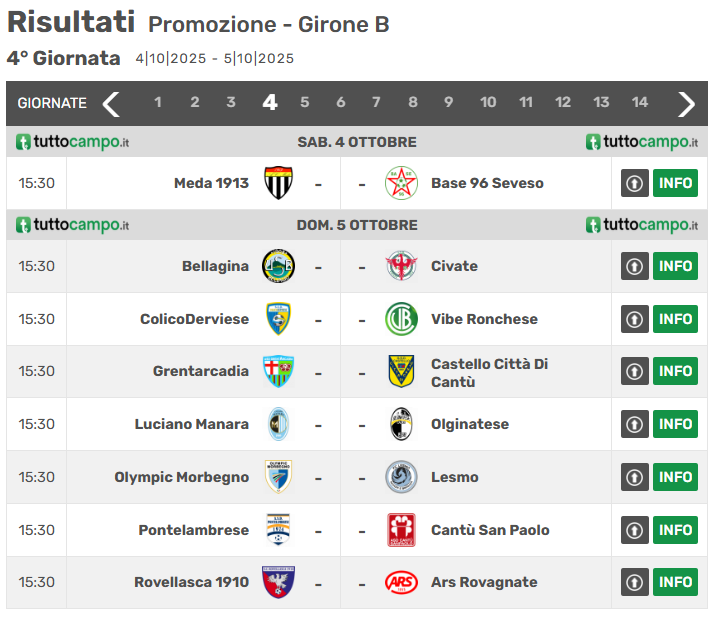The width and height of the screenshot is (710, 623).
Task: Open giornata 1 results
Action: tap(158, 103)
